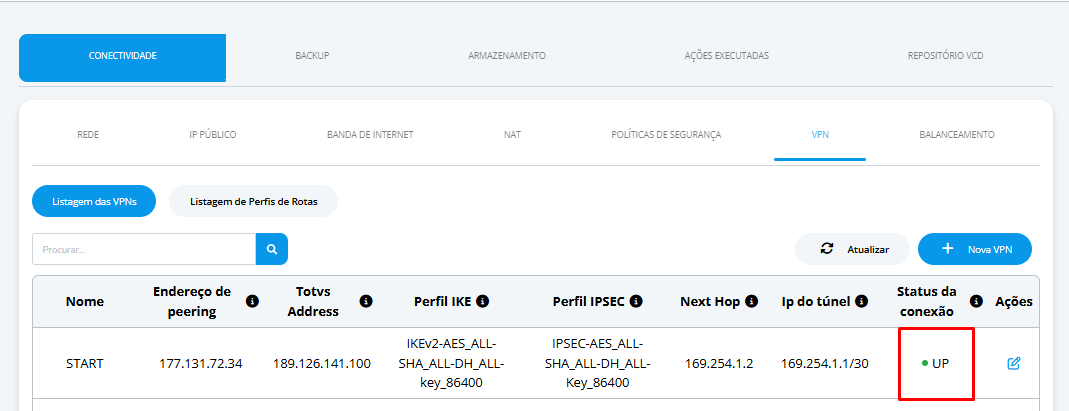Screen dimensions: 1069x411
Task: Click the IKEv2-AES_ALL profile cell
Action: (451, 363)
